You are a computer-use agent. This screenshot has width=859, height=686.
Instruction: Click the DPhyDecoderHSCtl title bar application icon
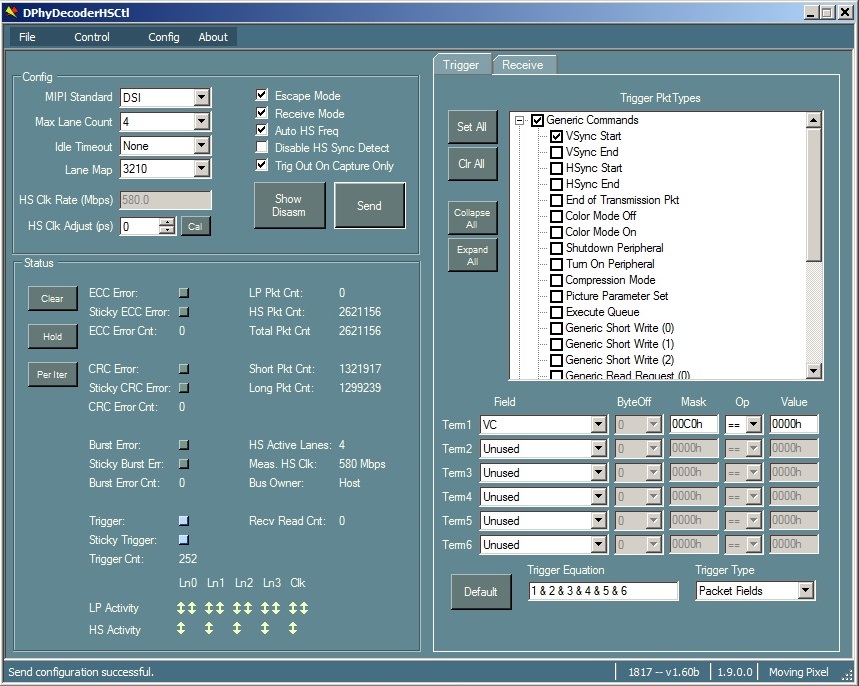tap(10, 12)
